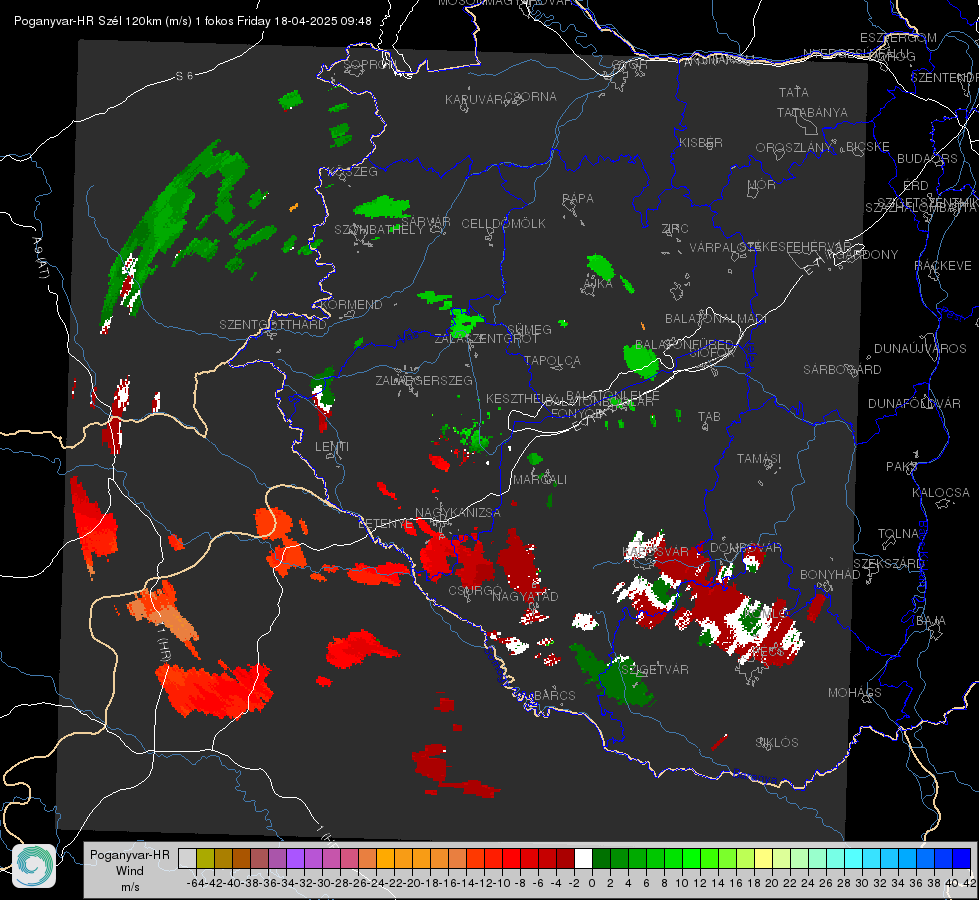Image resolution: width=979 pixels, height=900 pixels.
Task: Pick the gray swatch at legend's left end
Action: pos(187,859)
